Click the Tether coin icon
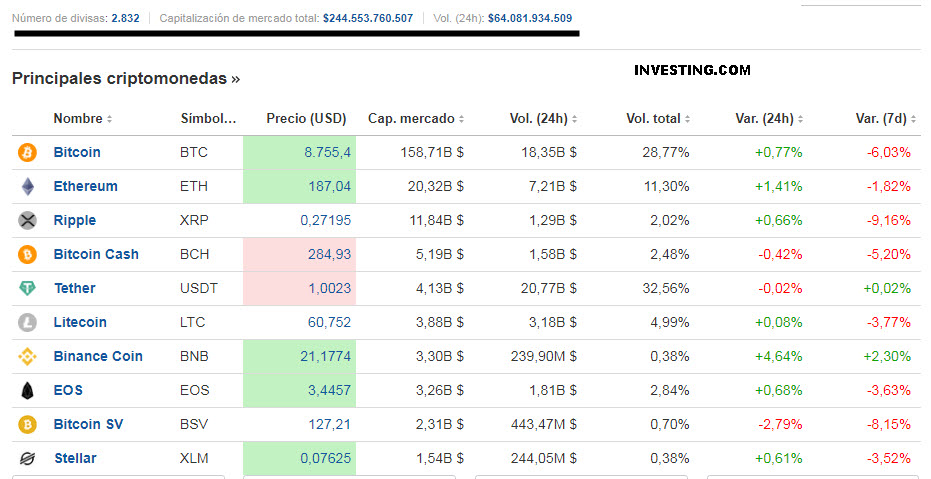Viewport: 931px width, 479px height. 27,289
